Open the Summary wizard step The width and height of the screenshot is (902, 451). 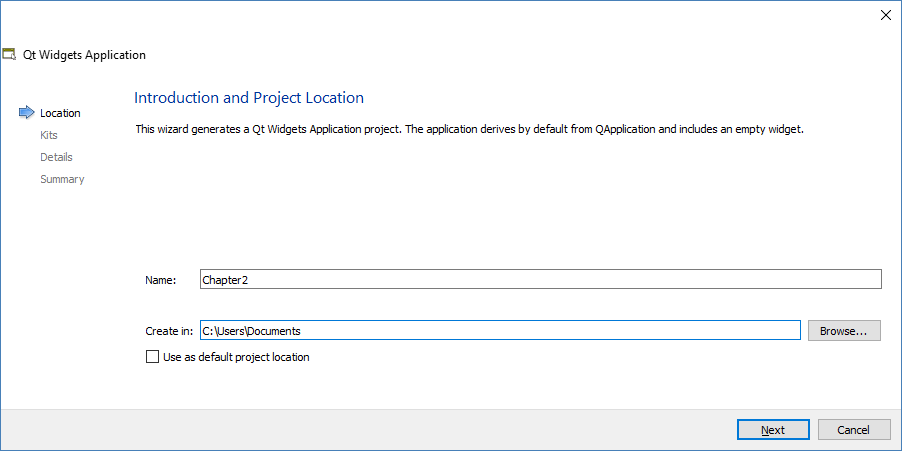coord(62,179)
